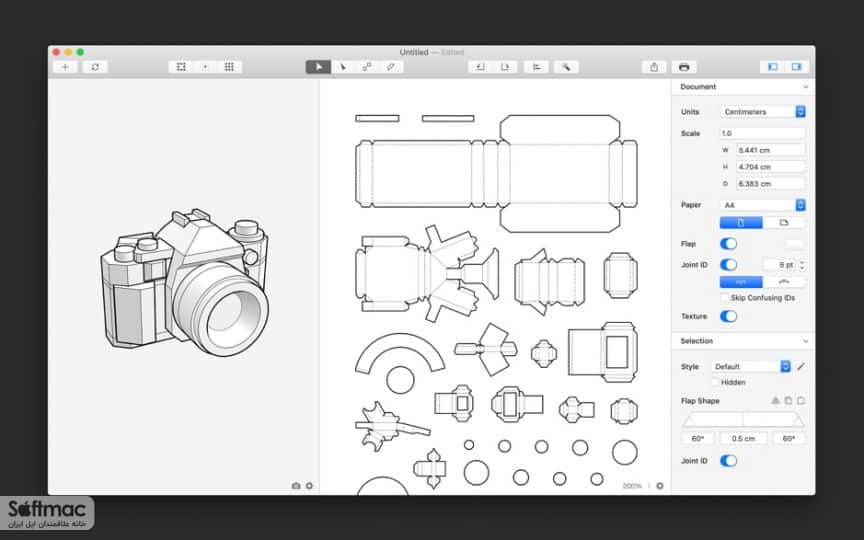Open the Units Centimeters dropdown
This screenshot has height=540, width=864.
coord(763,111)
